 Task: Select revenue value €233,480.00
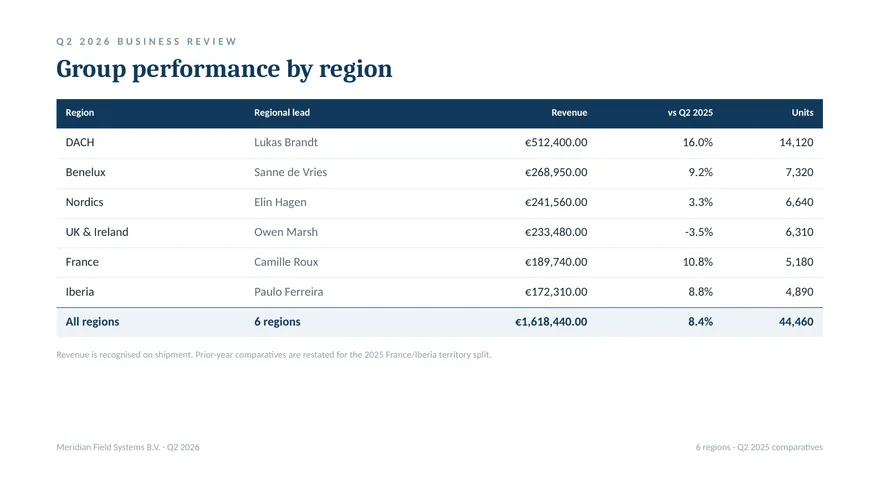click(x=556, y=232)
